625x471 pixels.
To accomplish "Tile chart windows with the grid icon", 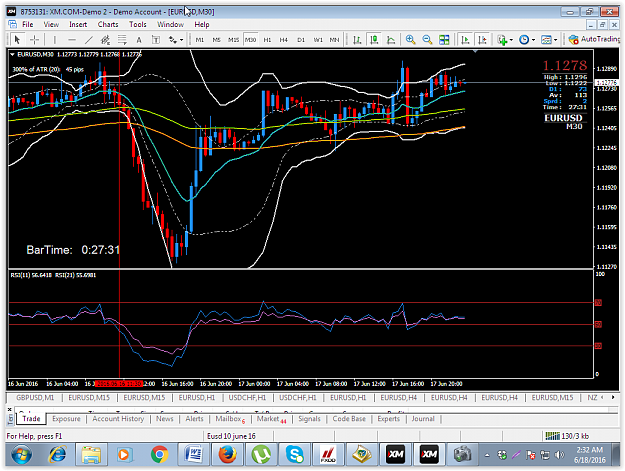I will coord(444,39).
